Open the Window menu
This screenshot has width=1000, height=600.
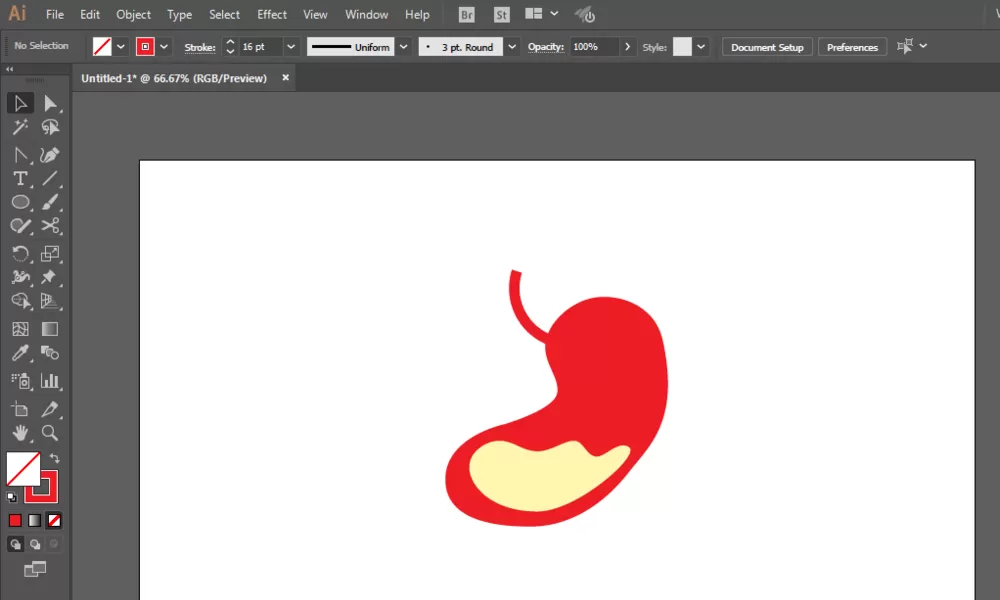pyautogui.click(x=367, y=14)
